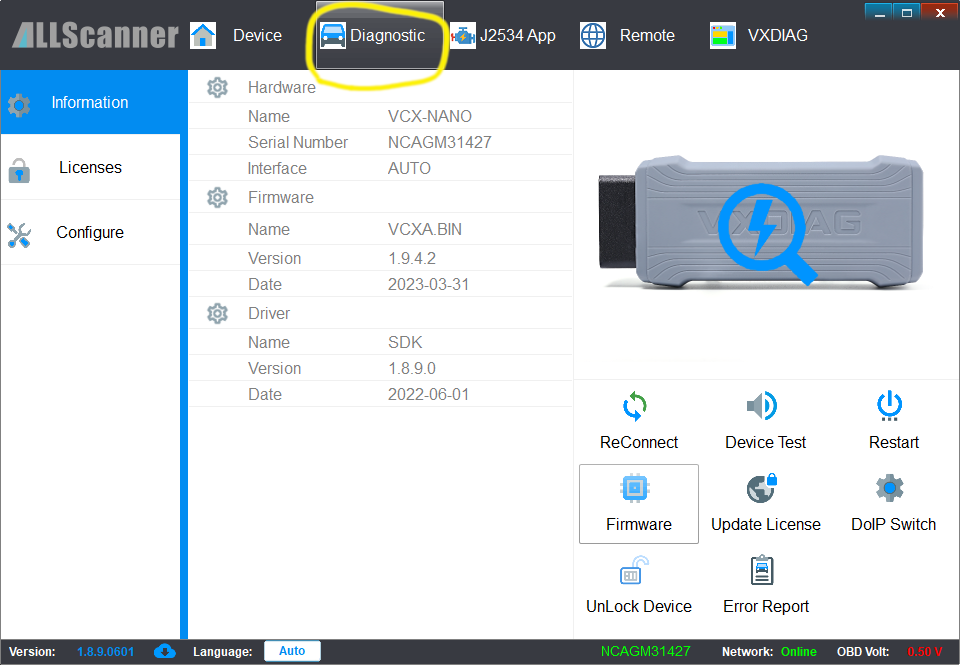Open the Configure sidebar section
This screenshot has width=960, height=665.
point(90,232)
